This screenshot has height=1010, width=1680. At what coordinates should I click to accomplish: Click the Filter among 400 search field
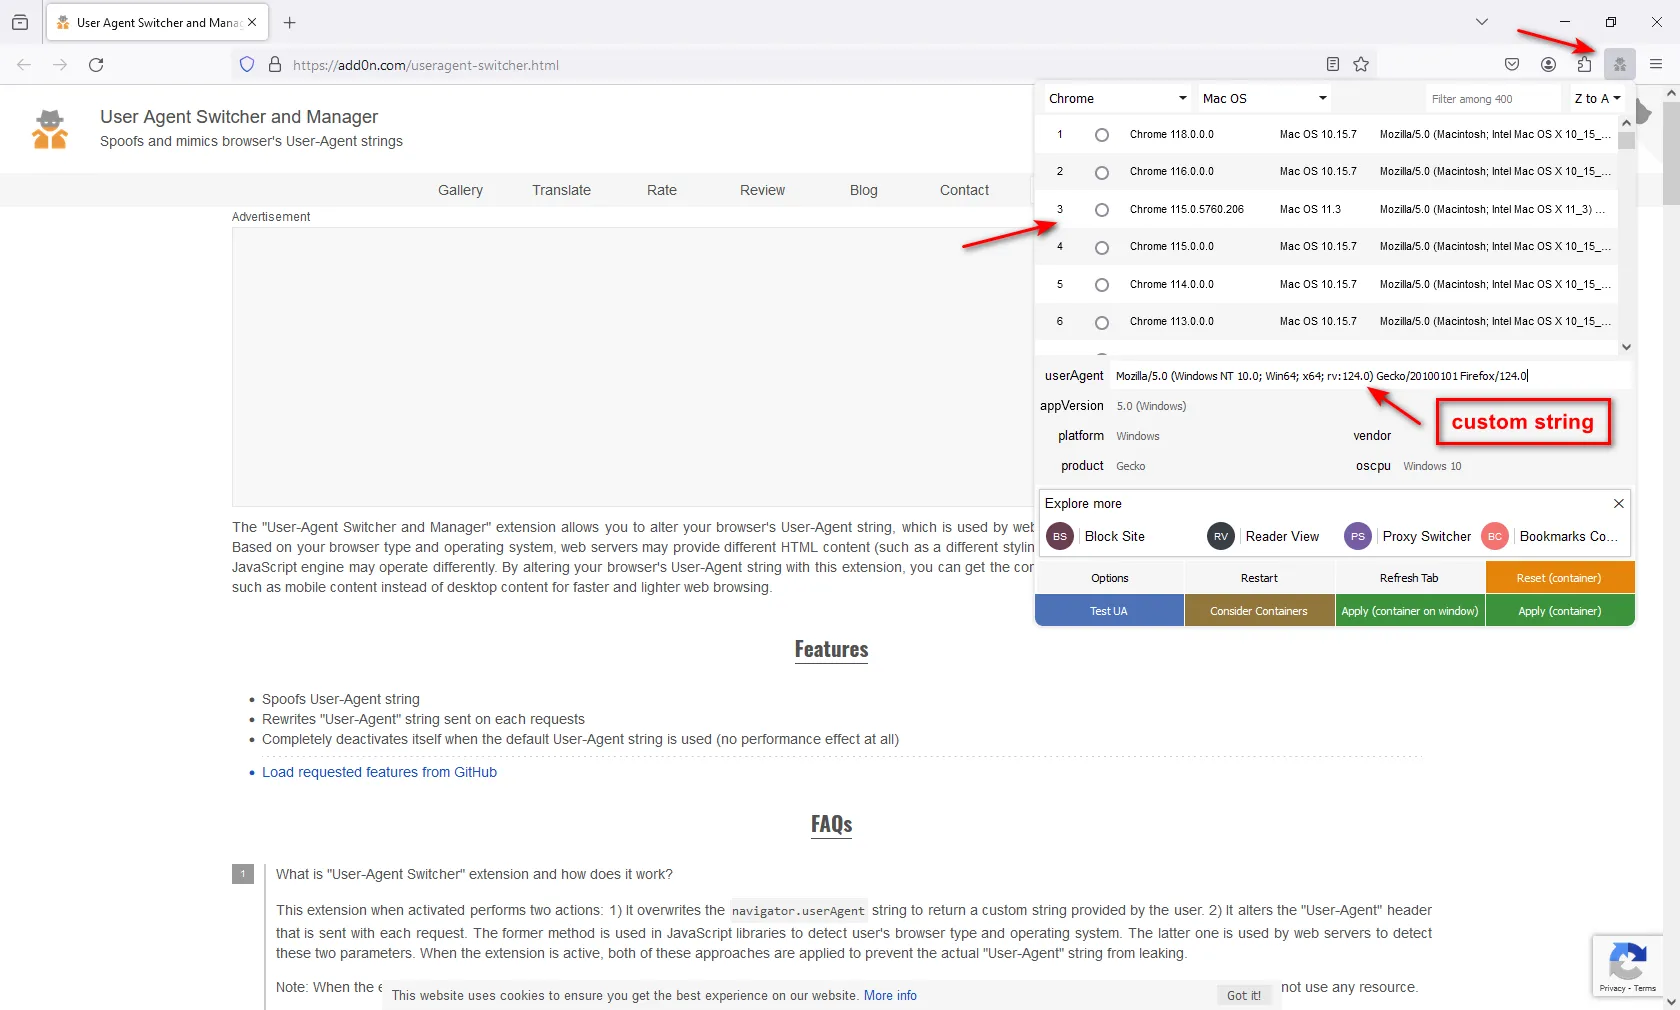[1492, 99]
